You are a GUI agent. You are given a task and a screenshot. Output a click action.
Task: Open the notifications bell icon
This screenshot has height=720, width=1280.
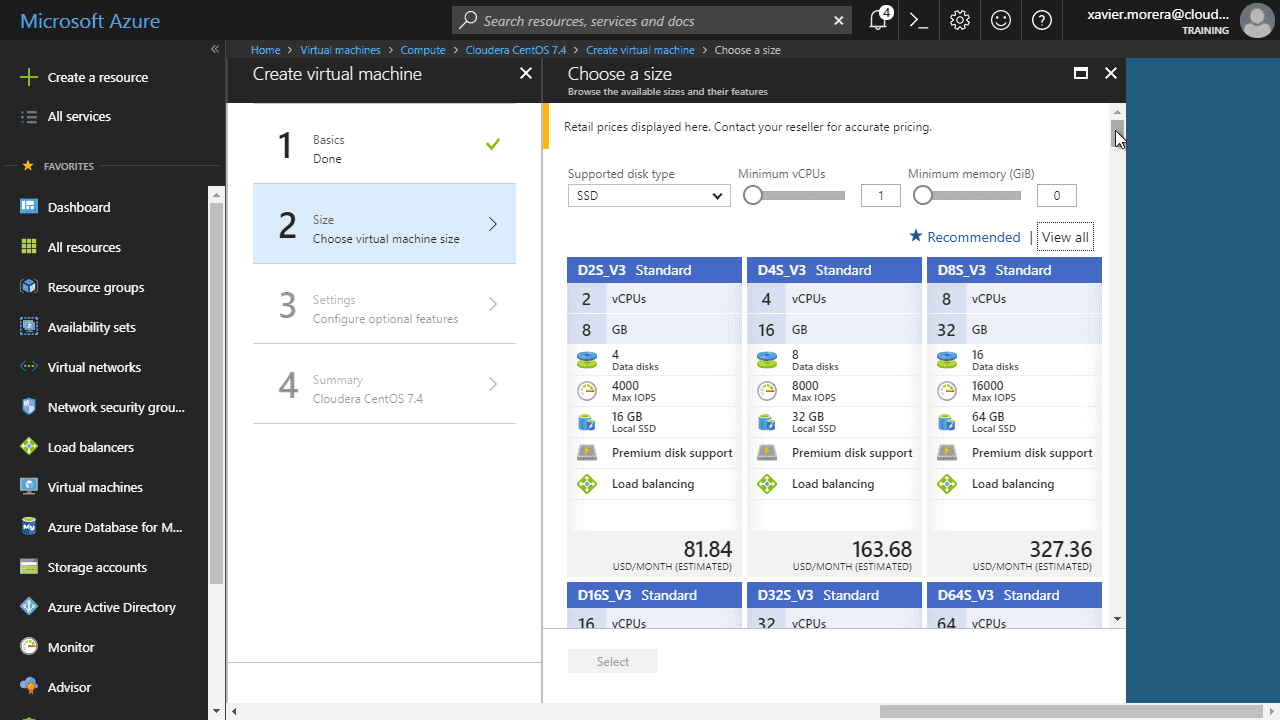pos(879,20)
